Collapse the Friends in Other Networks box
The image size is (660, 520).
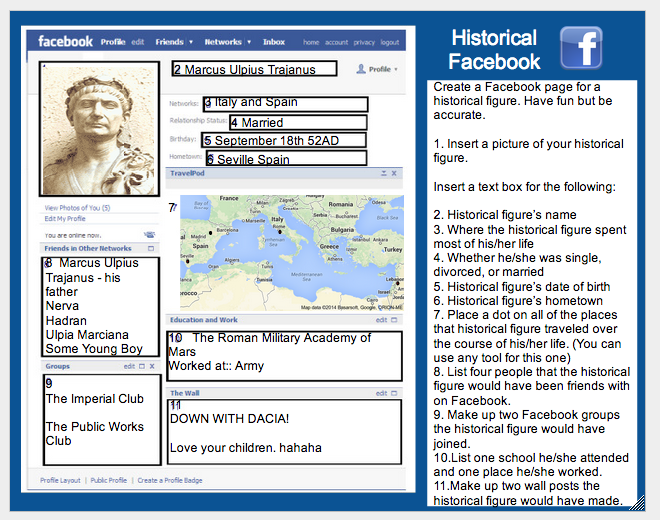[151, 248]
